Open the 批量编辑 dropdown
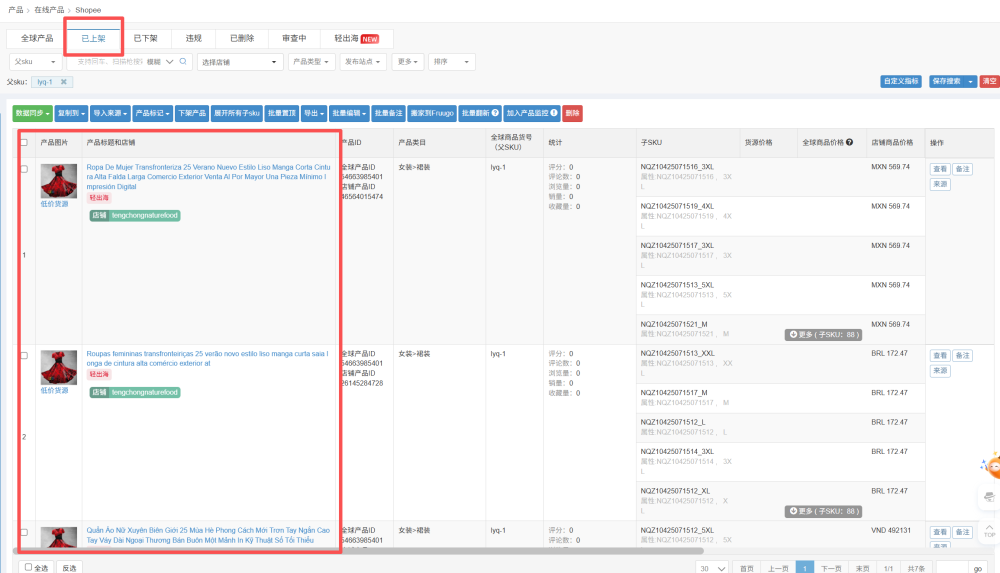Viewport: 1000px width, 573px height. 349,113
